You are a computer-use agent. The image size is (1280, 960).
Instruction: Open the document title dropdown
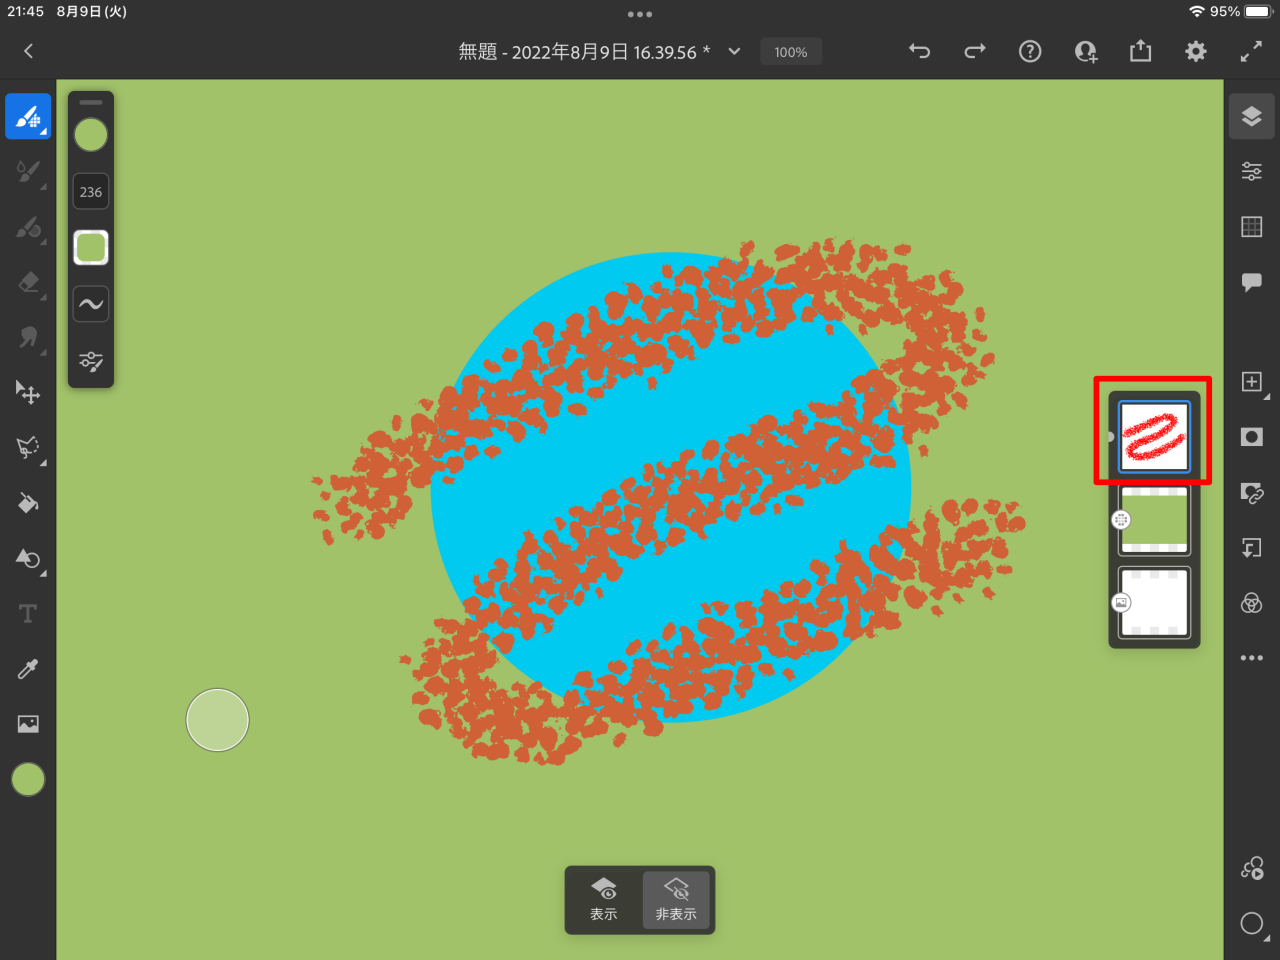point(733,52)
